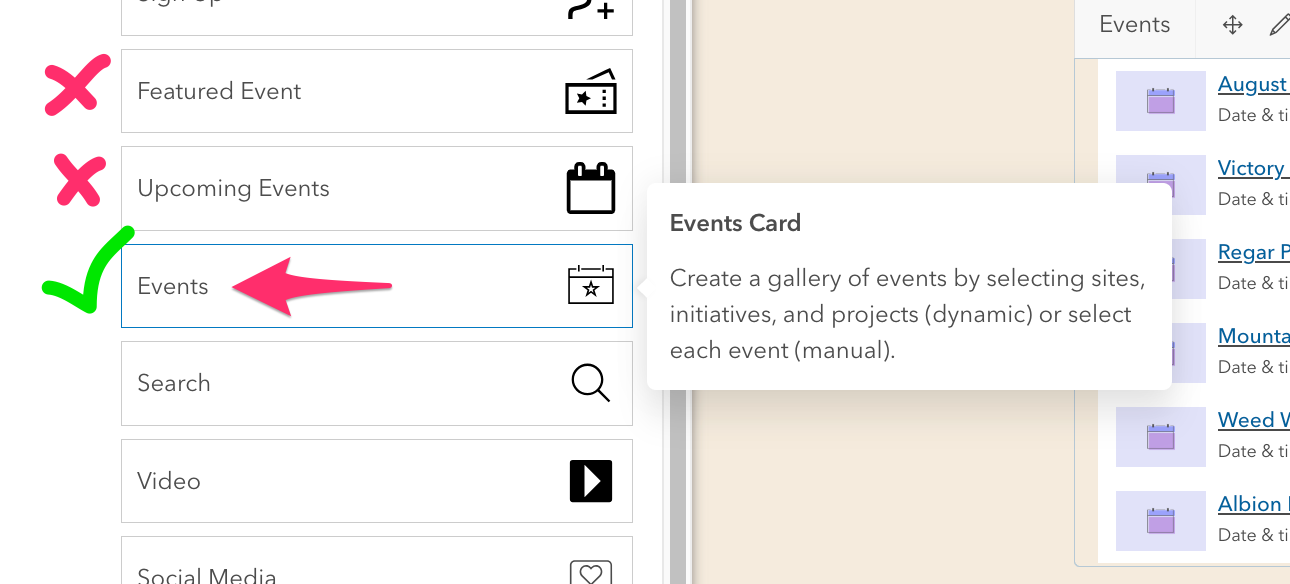
Task: Click the Events label in card toolbar
Action: [1134, 26]
